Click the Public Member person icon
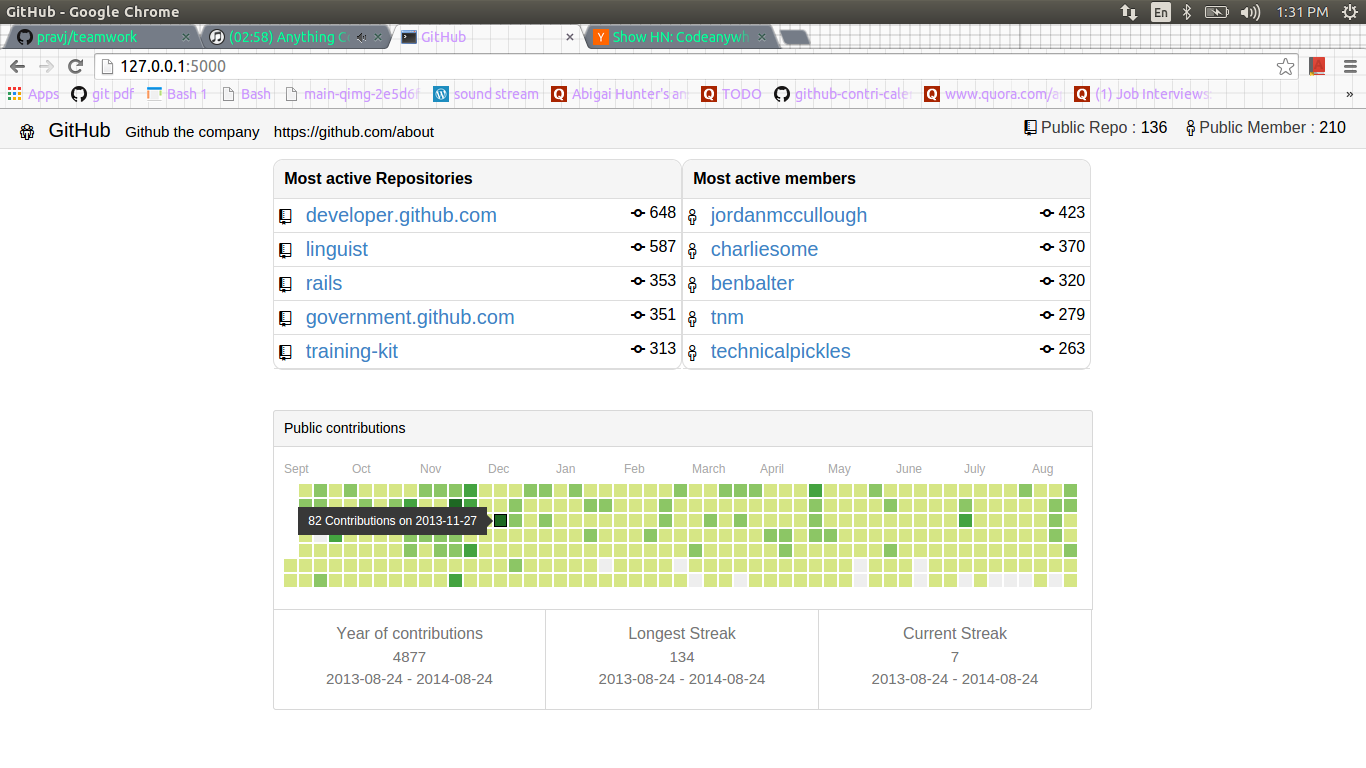The height and width of the screenshot is (768, 1366). tap(1190, 128)
